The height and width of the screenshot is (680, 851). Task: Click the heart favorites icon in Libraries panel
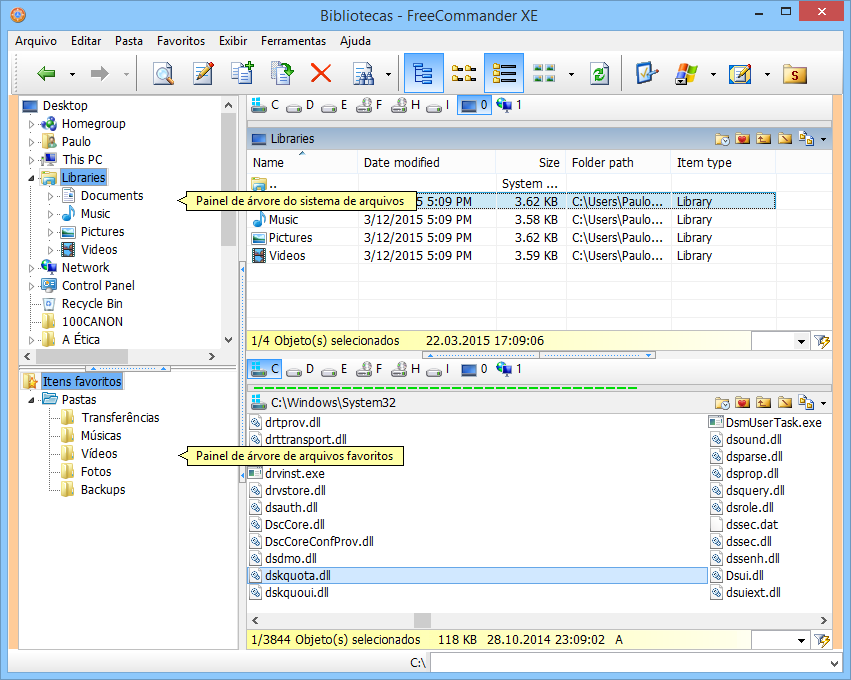(742, 139)
